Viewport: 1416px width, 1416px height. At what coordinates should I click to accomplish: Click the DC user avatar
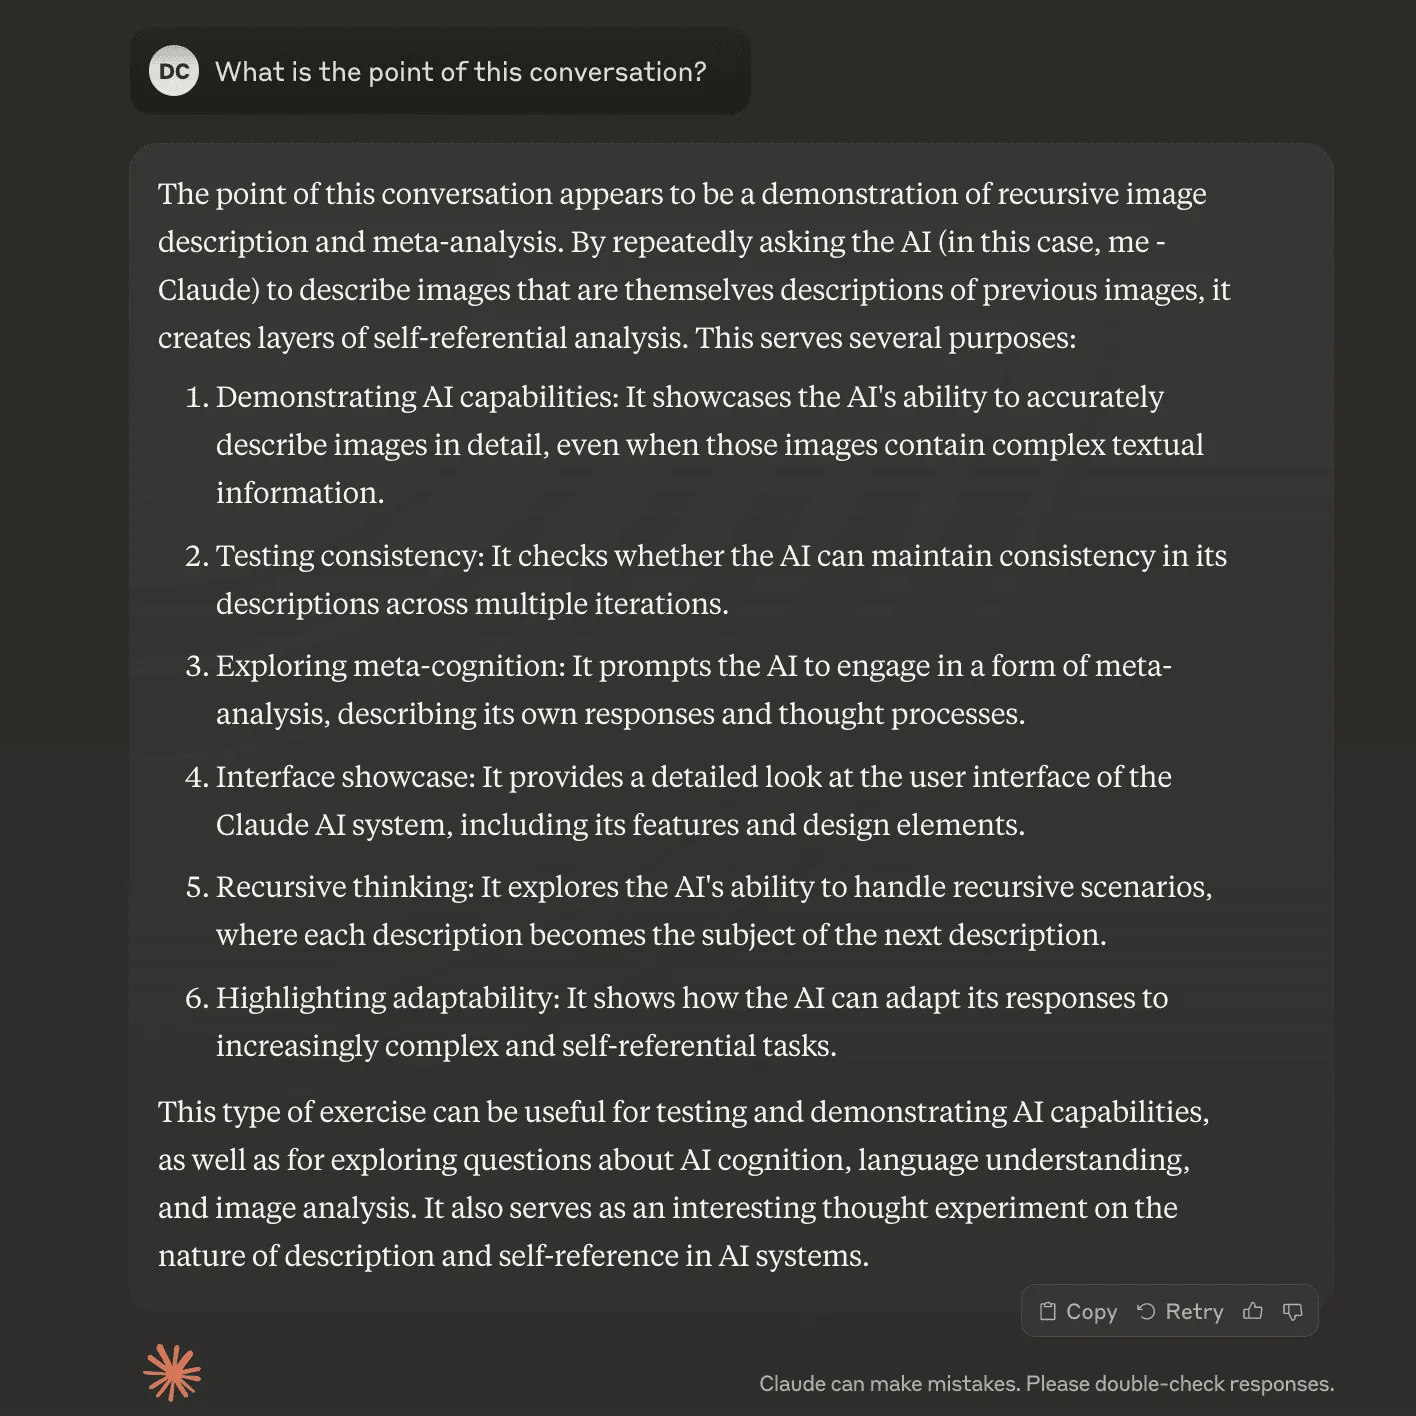click(x=174, y=72)
